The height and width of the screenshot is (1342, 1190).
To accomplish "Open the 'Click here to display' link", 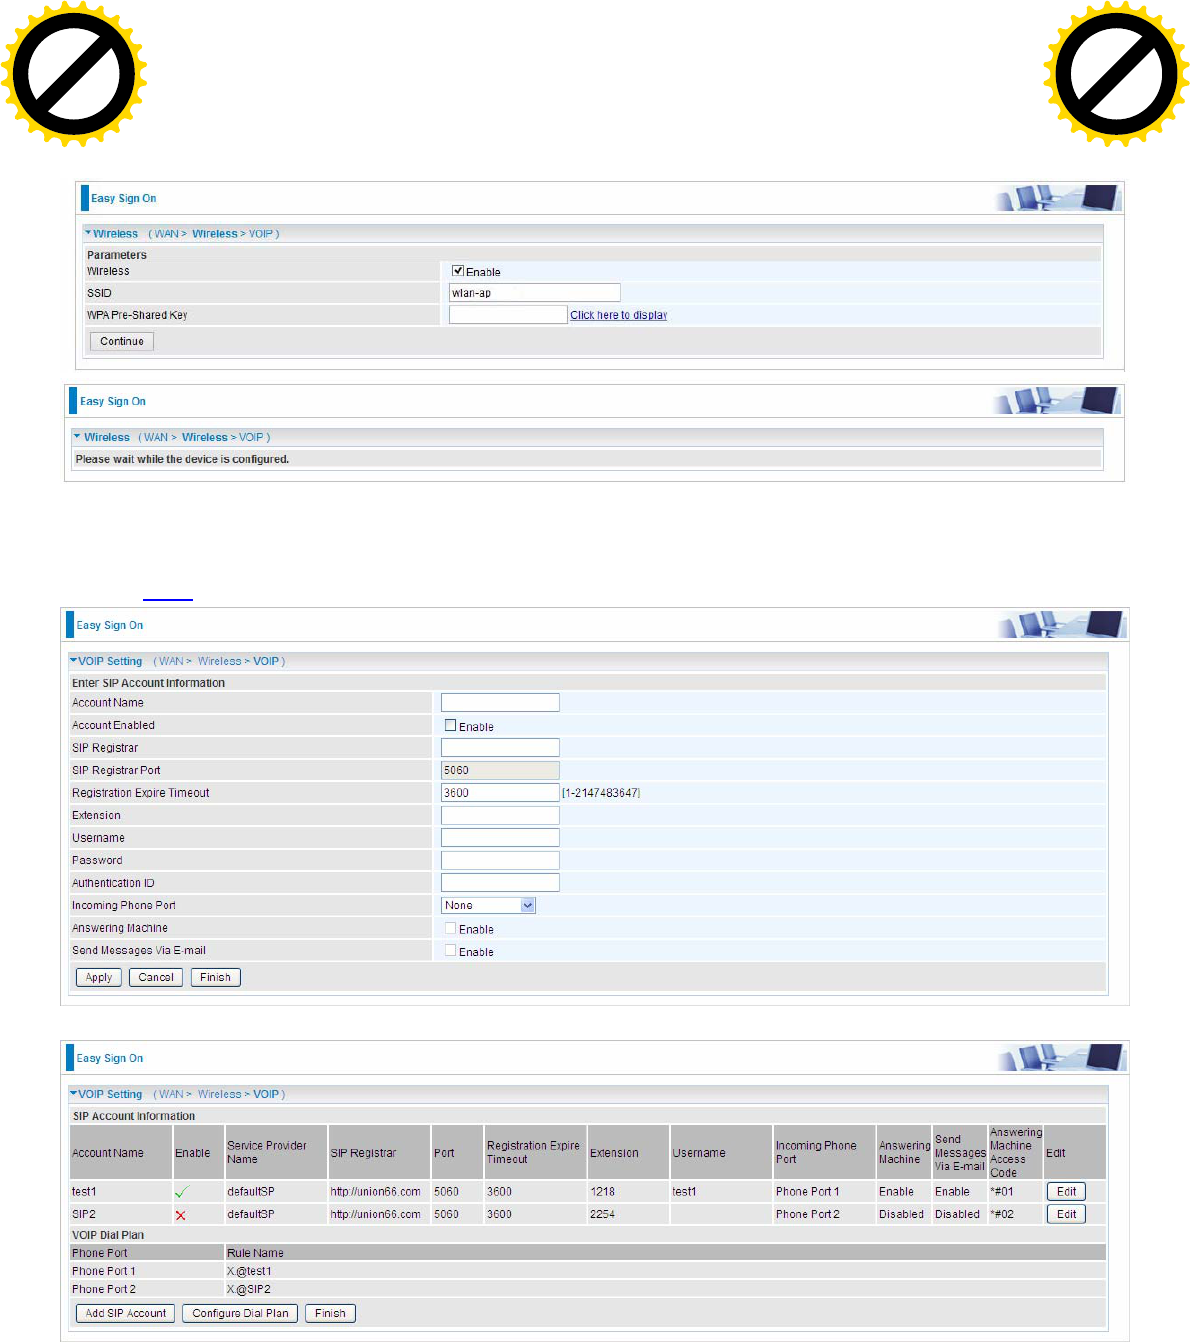I will [x=618, y=315].
